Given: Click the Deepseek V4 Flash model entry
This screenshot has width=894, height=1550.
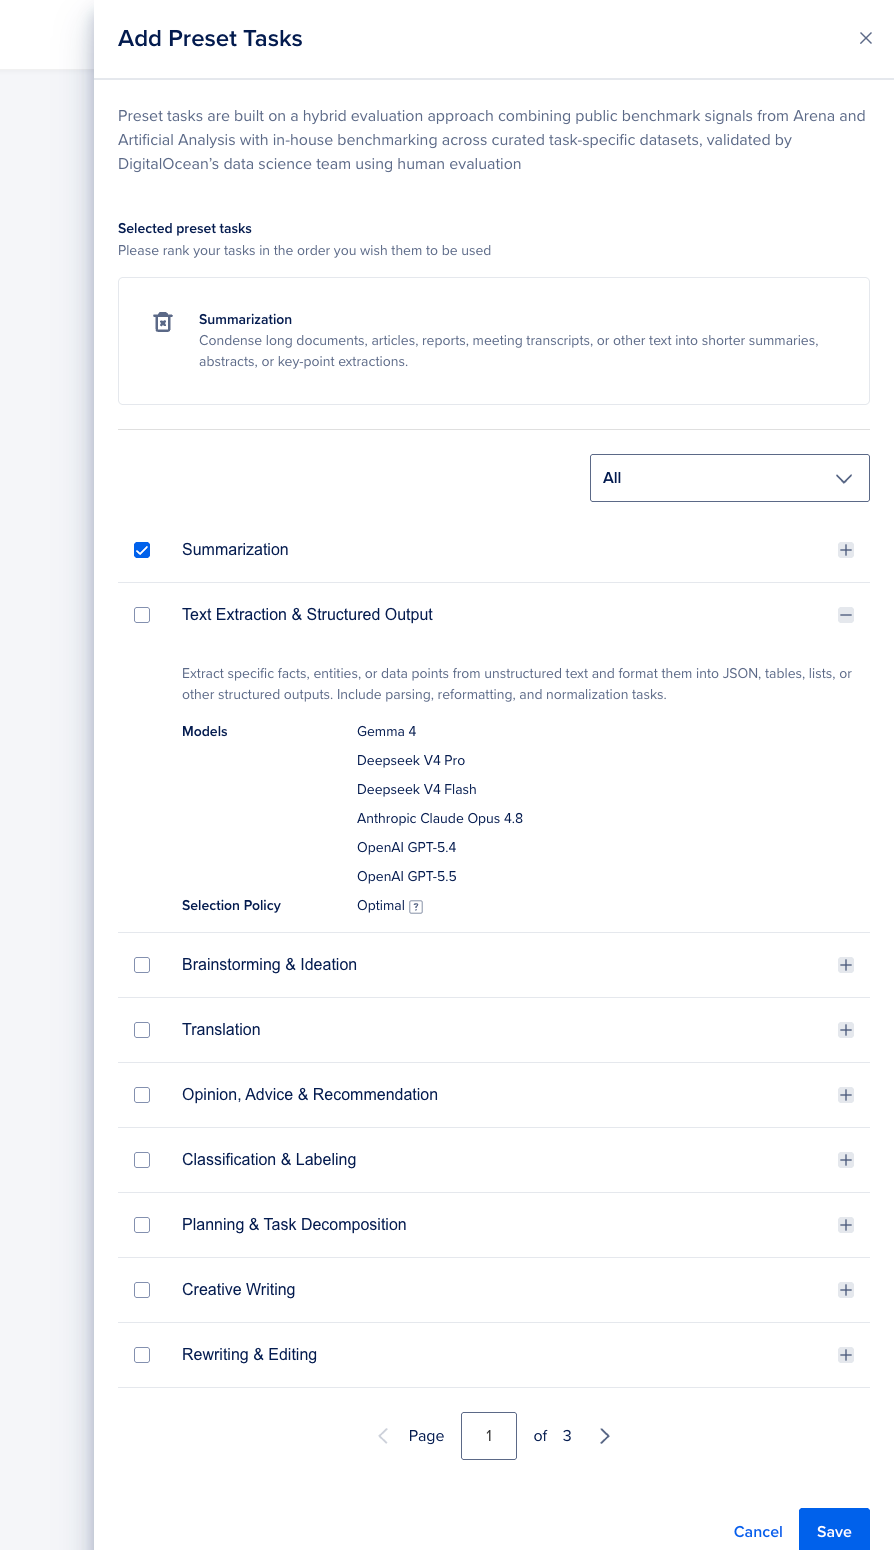Looking at the screenshot, I should 417,790.
